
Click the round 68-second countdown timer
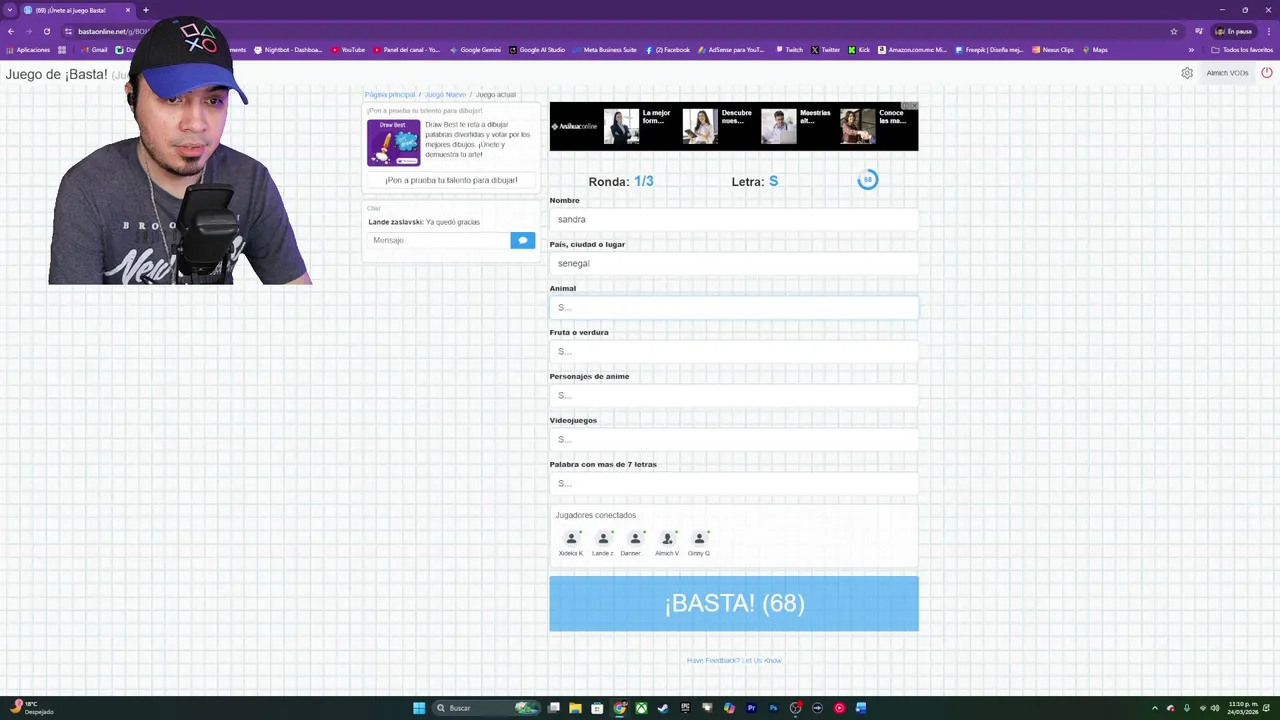pyautogui.click(x=868, y=180)
